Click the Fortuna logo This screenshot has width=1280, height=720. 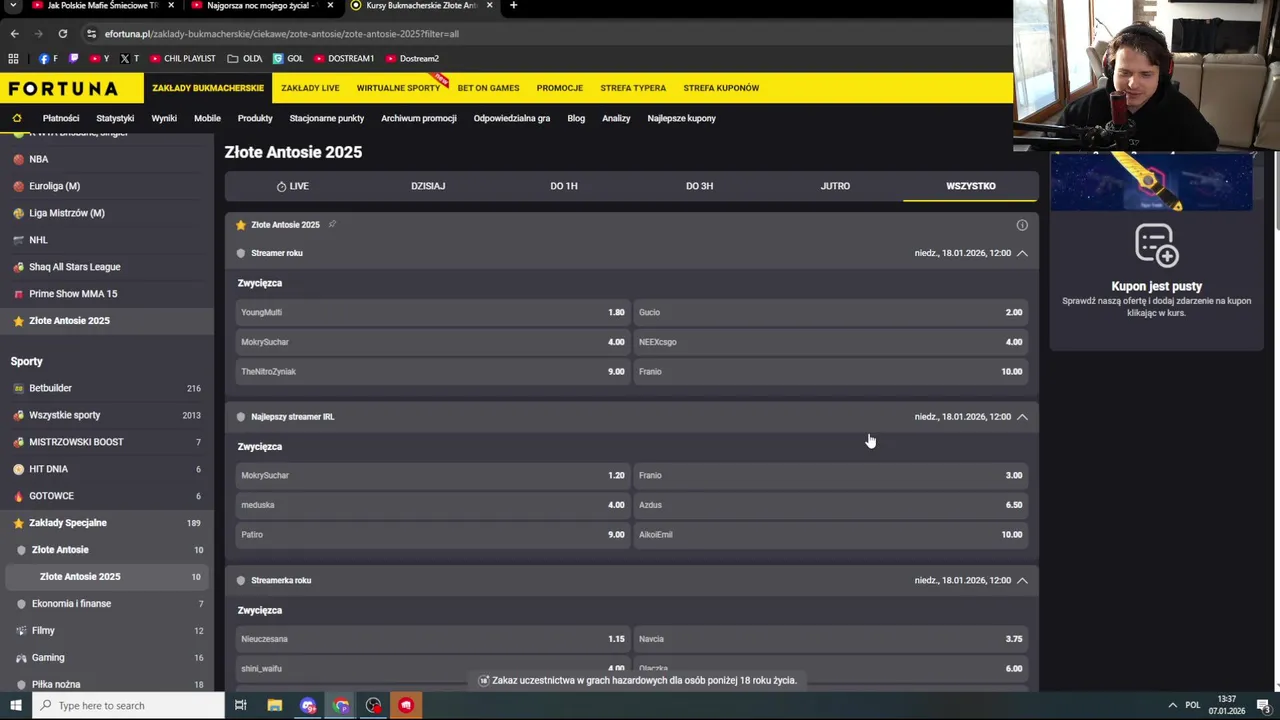tap(63, 88)
